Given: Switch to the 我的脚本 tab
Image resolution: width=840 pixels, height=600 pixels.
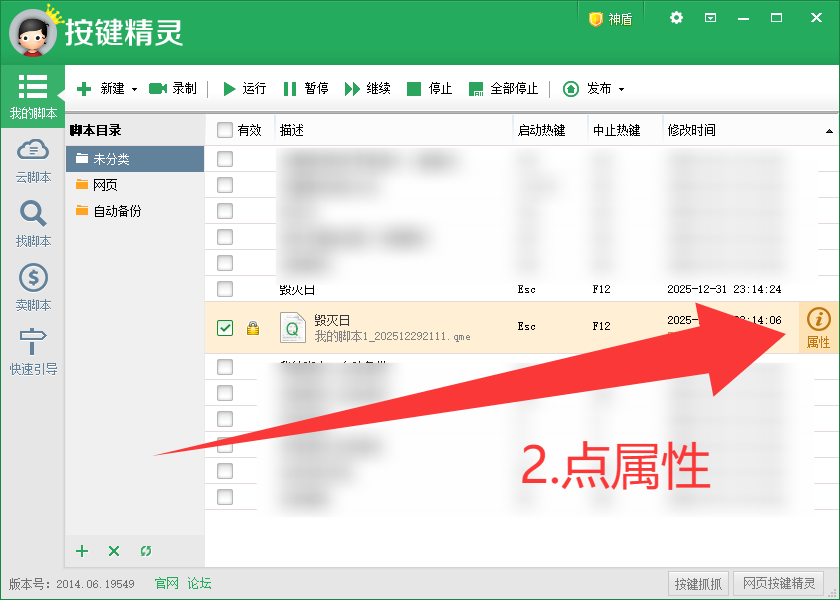Looking at the screenshot, I should (x=32, y=94).
